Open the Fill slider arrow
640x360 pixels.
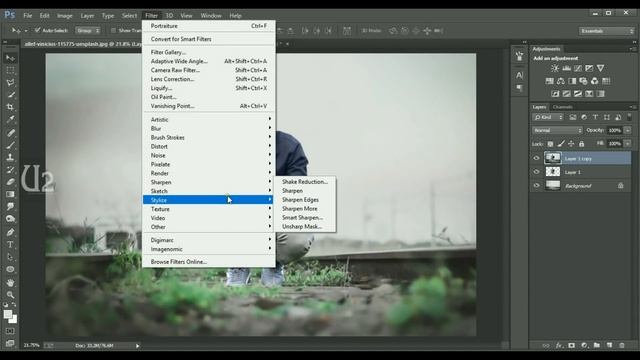click(x=628, y=144)
